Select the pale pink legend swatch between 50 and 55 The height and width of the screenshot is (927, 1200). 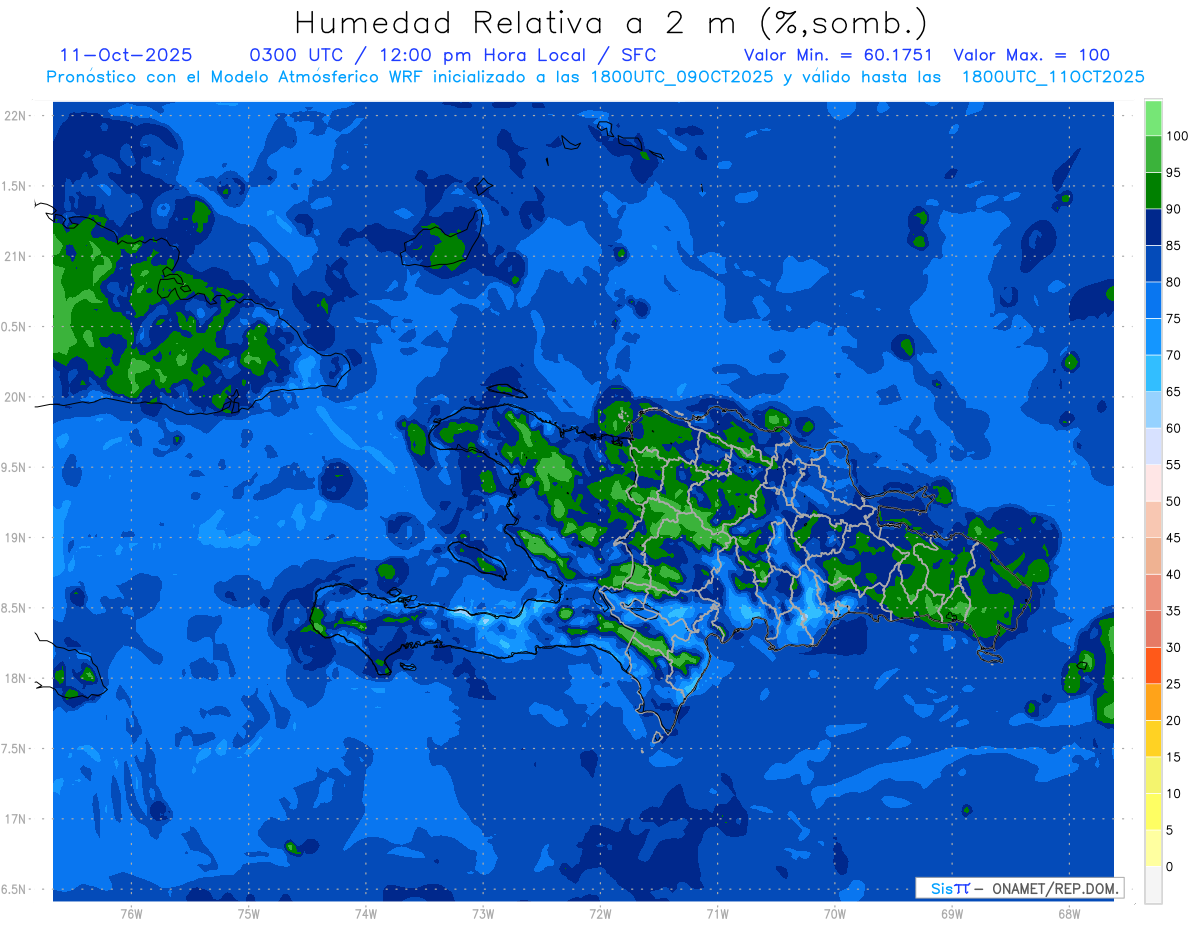(x=1153, y=483)
